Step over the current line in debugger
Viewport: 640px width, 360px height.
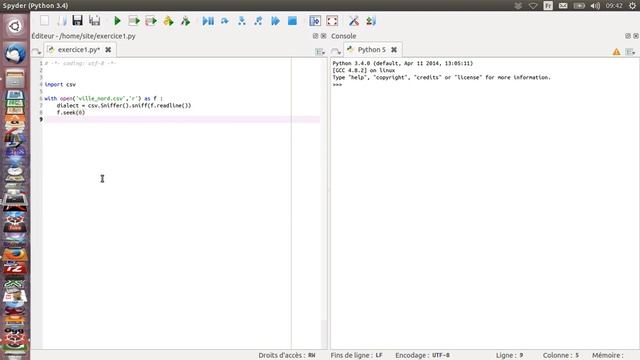[x=225, y=21]
